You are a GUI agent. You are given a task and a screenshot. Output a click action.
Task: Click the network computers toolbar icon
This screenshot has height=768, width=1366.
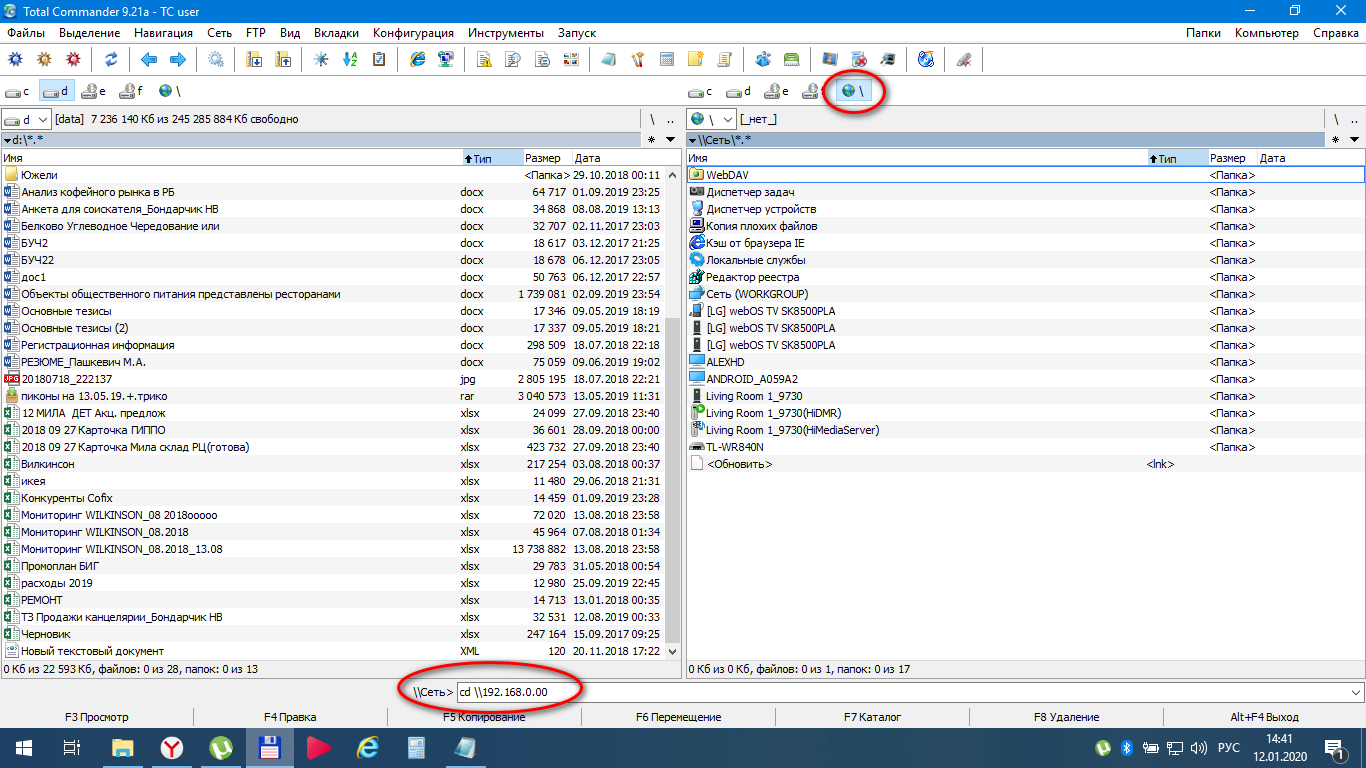point(447,59)
